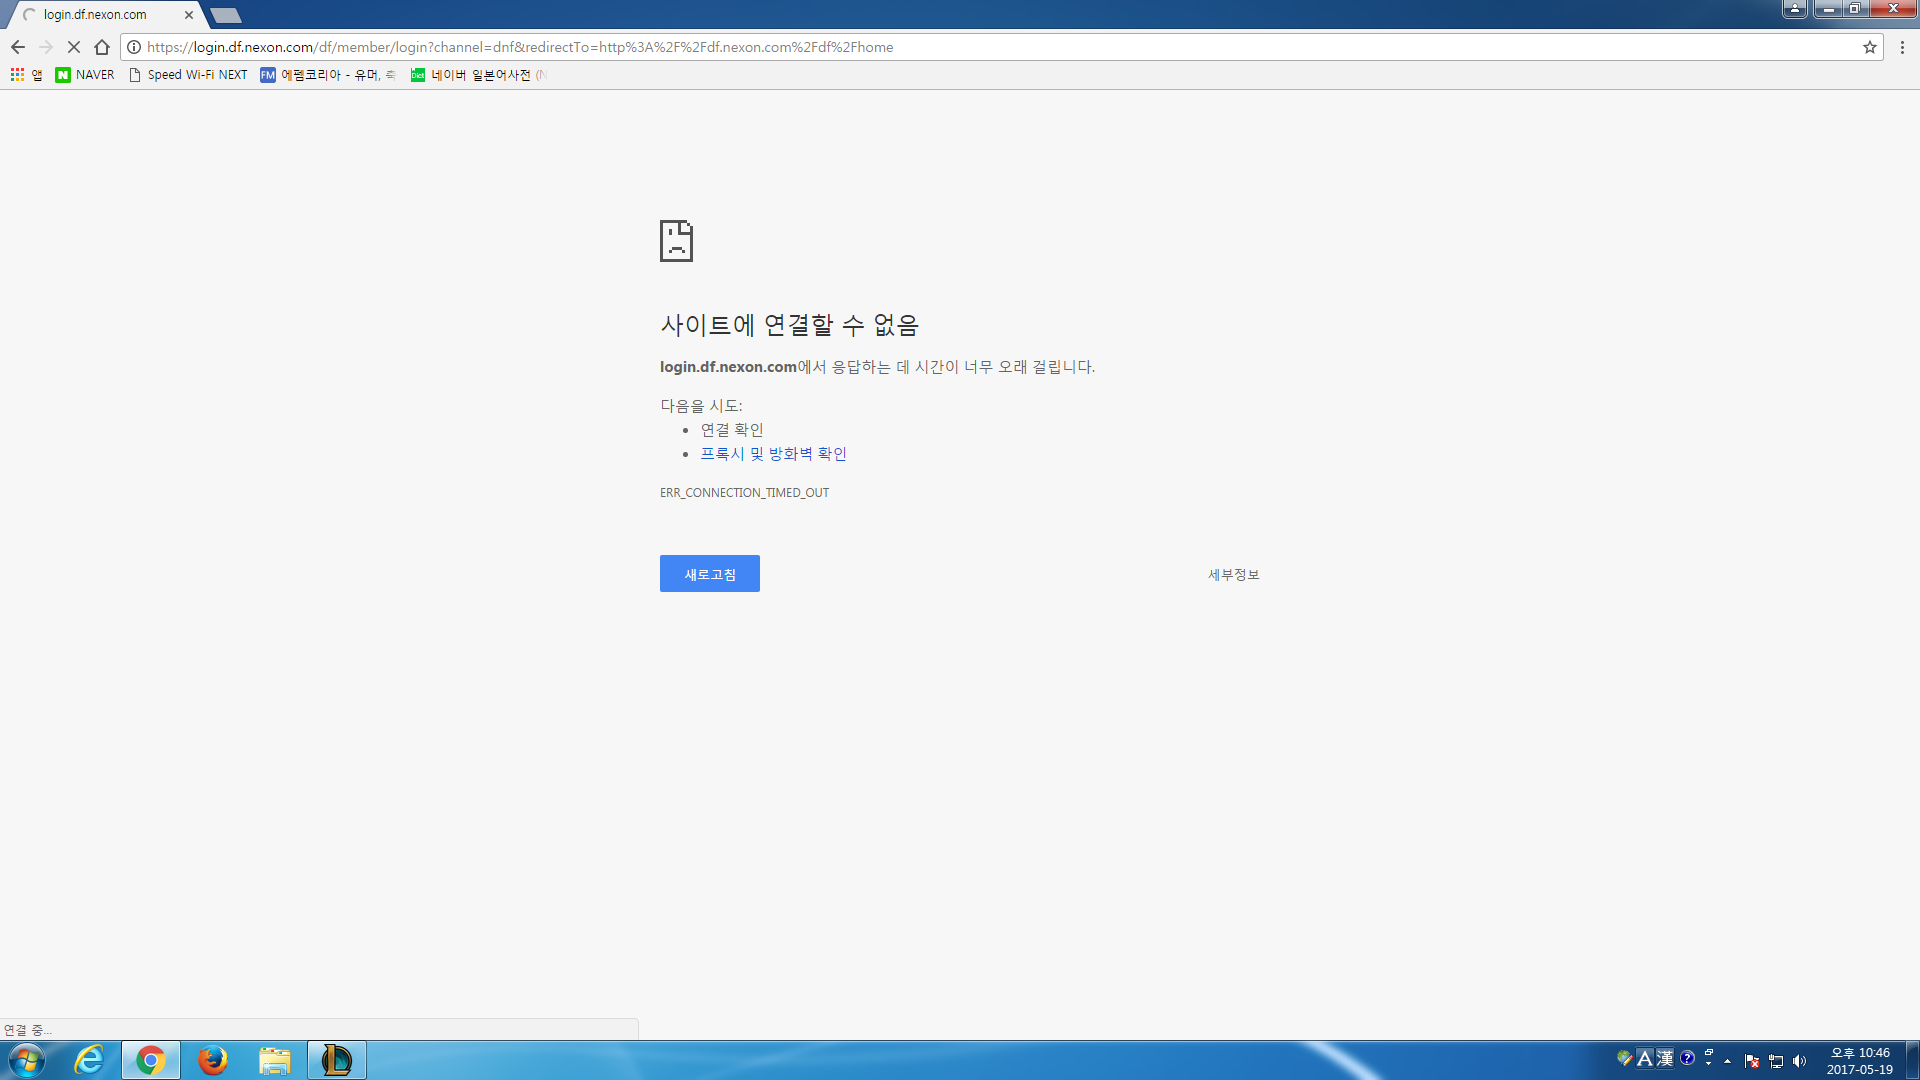This screenshot has height=1080, width=1920.
Task: Open Speed Wi-Fi NEXT bookmark
Action: pyautogui.click(x=188, y=75)
